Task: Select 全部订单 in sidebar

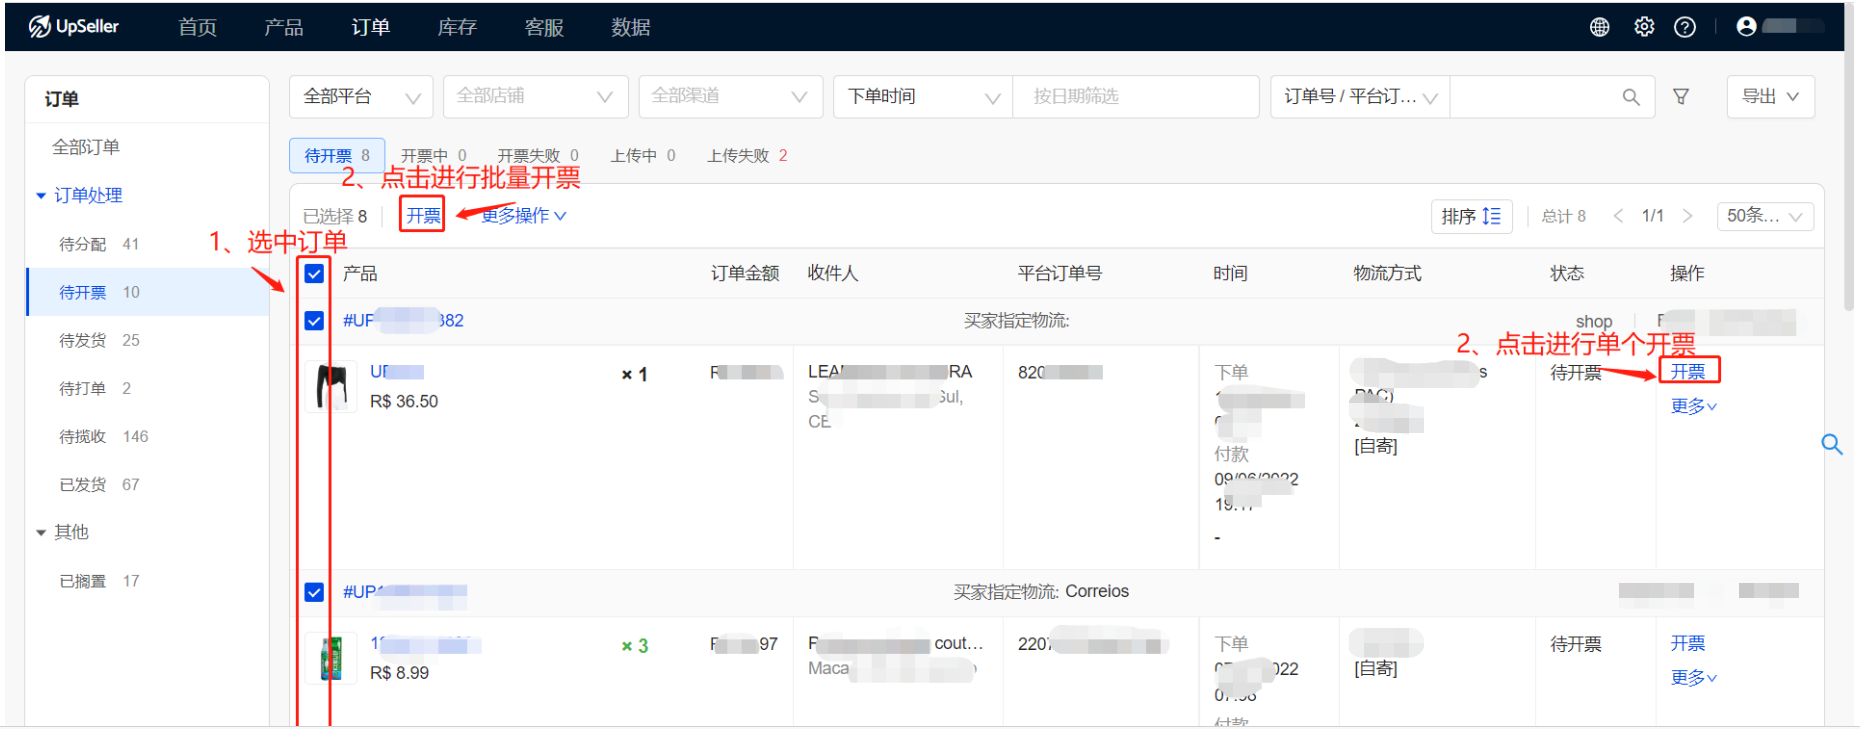Action: pyautogui.click(x=86, y=147)
